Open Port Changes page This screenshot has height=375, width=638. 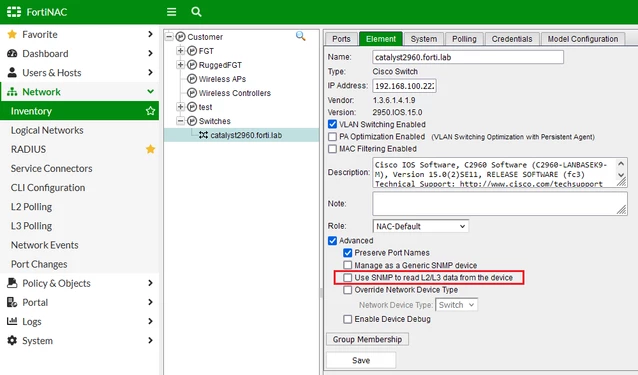coord(39,264)
